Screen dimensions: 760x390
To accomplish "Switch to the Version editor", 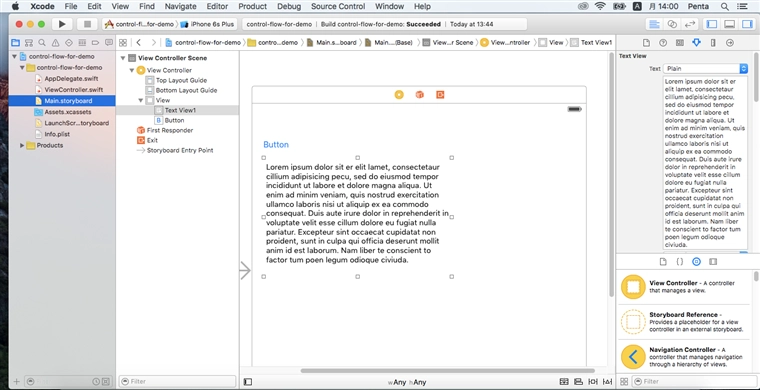I will click(x=689, y=24).
